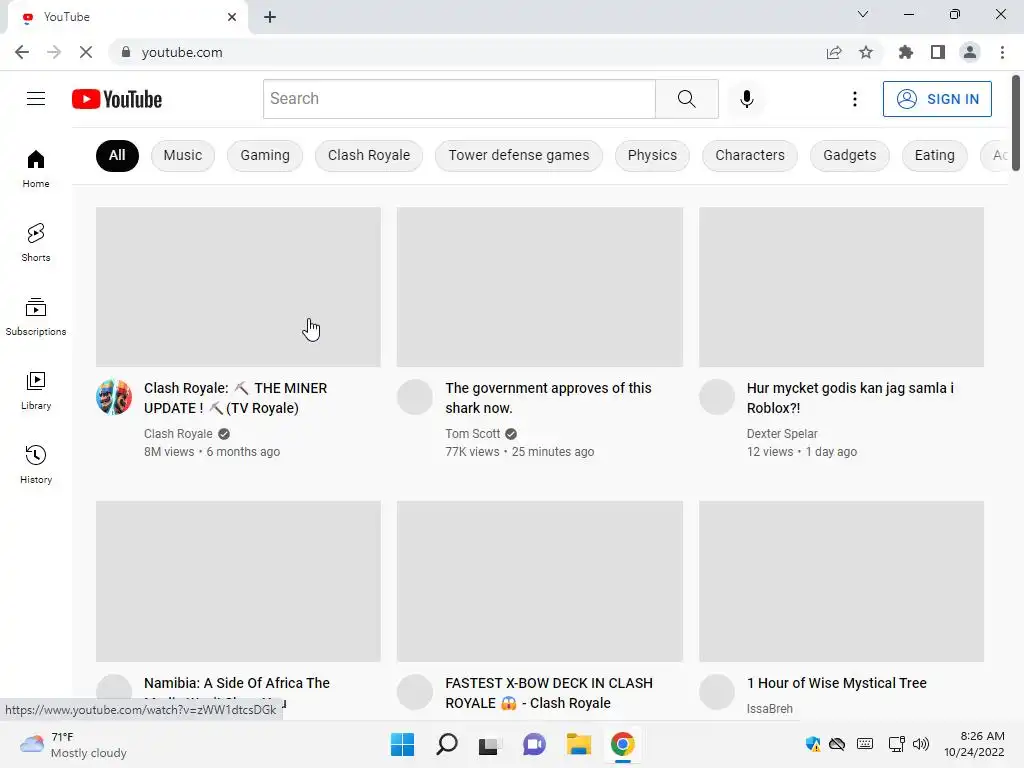Select the All filter chip
The width and height of the screenshot is (1024, 768).
[x=117, y=155]
